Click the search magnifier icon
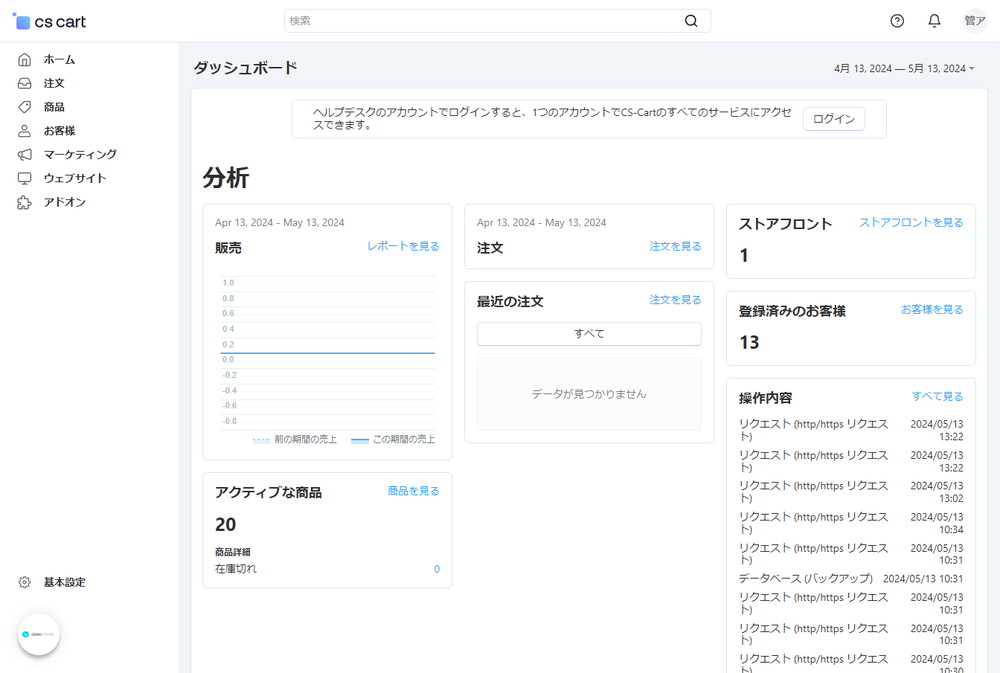The height and width of the screenshot is (673, 1000). (691, 21)
